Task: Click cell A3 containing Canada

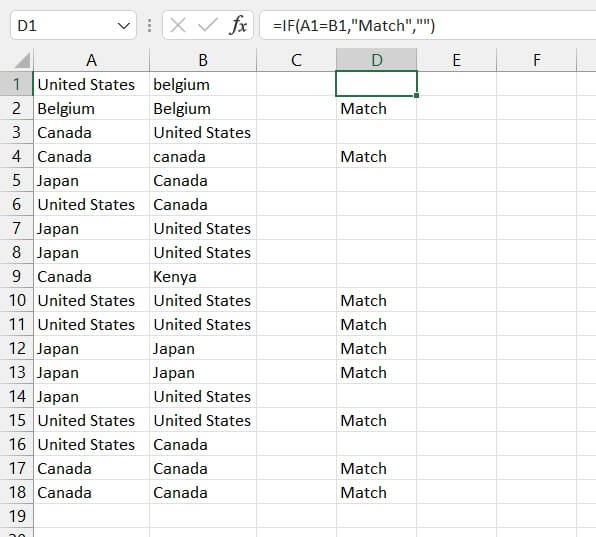Action: tap(92, 132)
